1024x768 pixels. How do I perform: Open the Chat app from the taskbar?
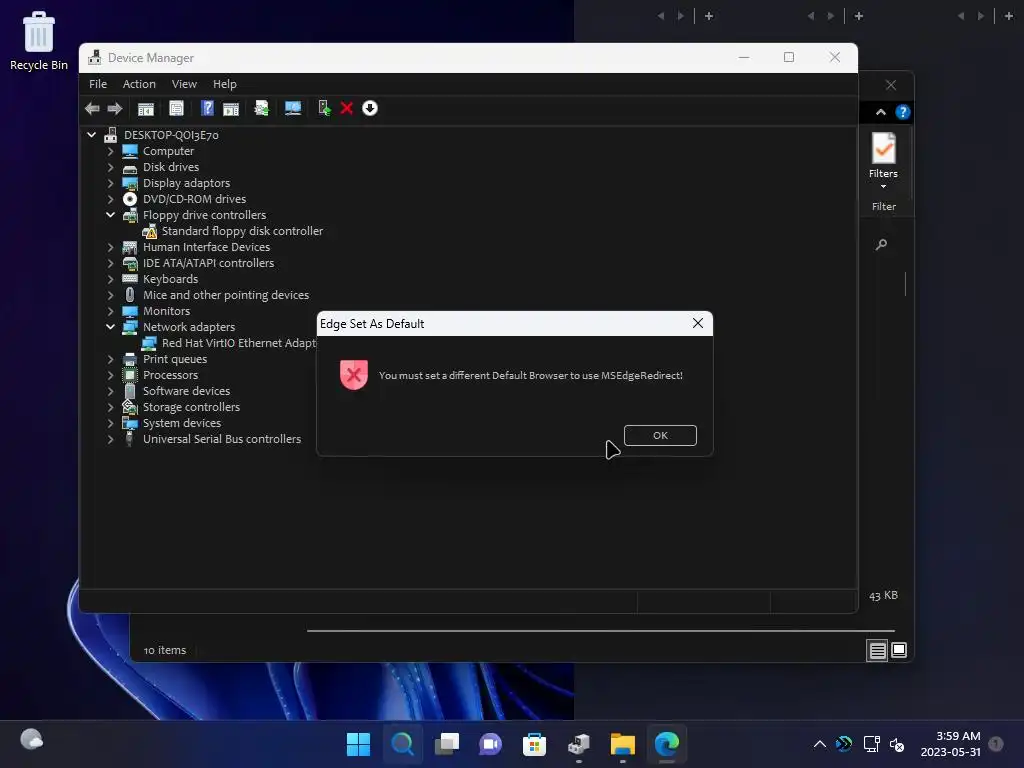(x=490, y=744)
